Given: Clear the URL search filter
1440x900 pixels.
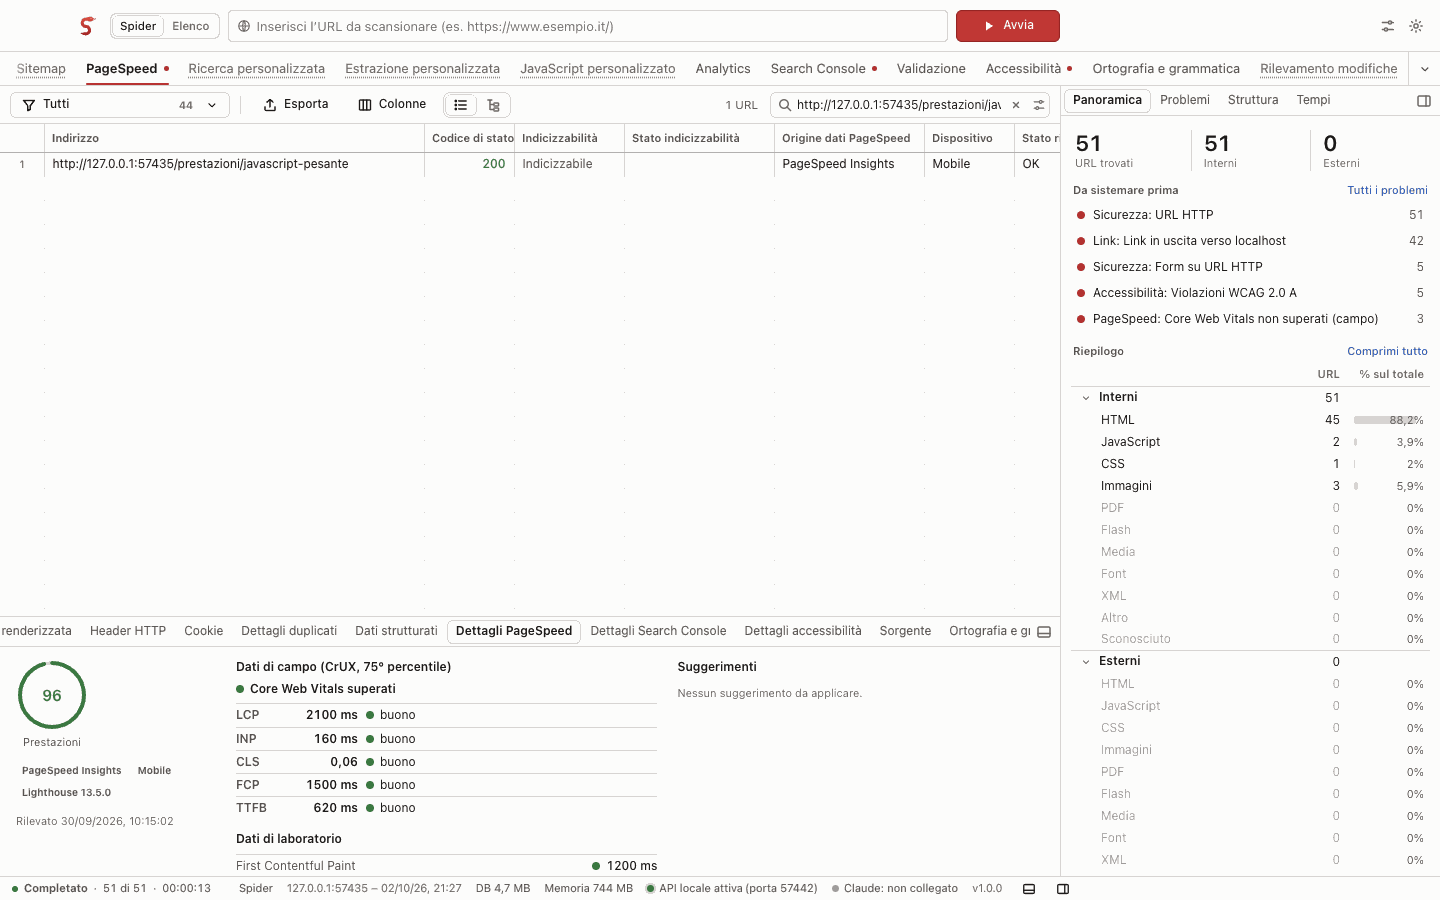Looking at the screenshot, I should (1016, 105).
